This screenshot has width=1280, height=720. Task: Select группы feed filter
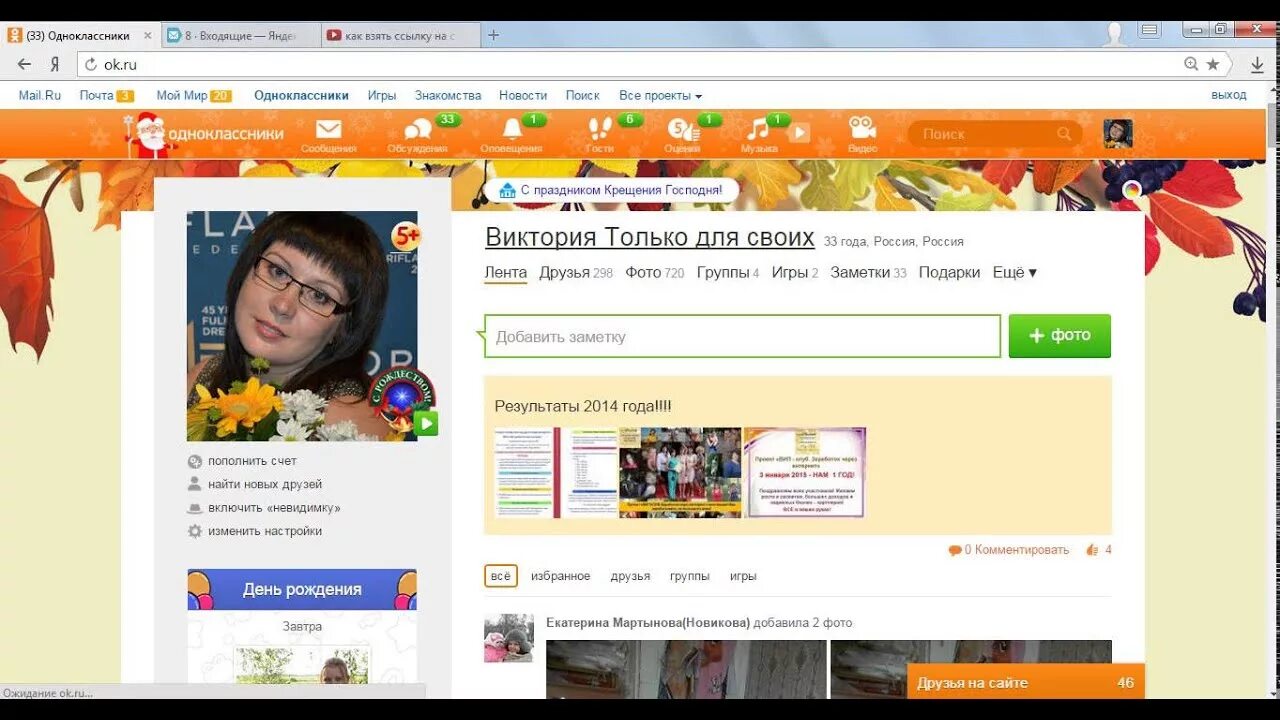click(x=690, y=576)
